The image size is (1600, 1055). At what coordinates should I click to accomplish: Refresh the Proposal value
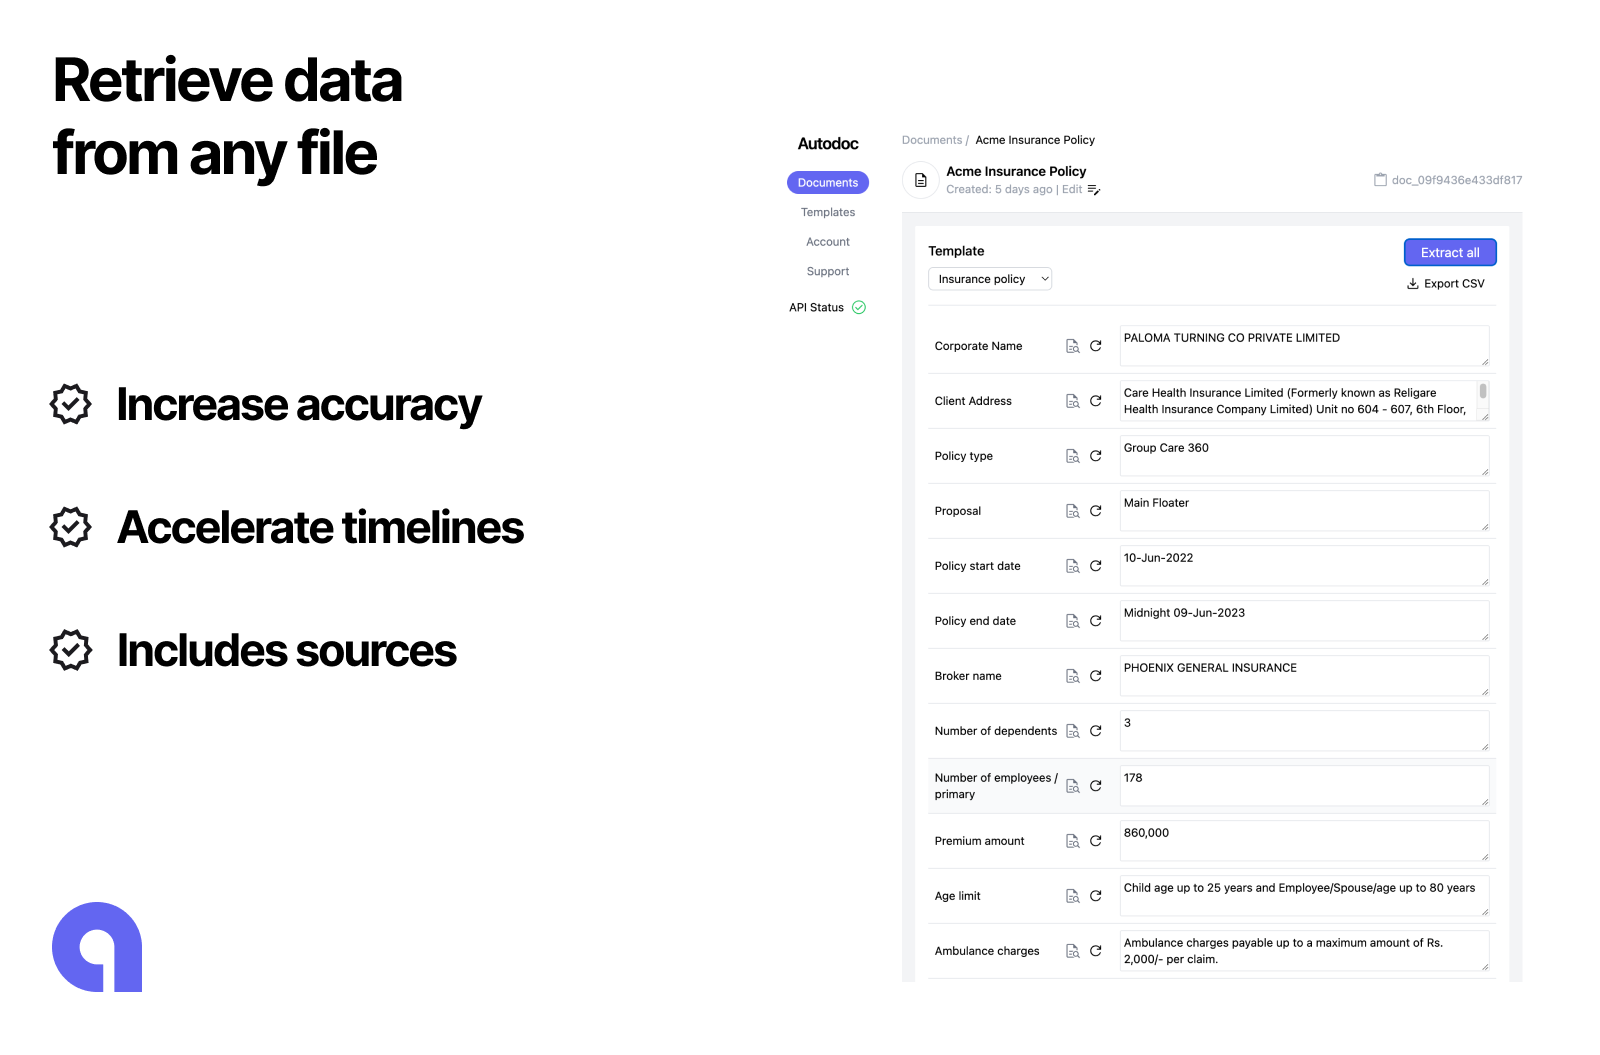pos(1096,511)
